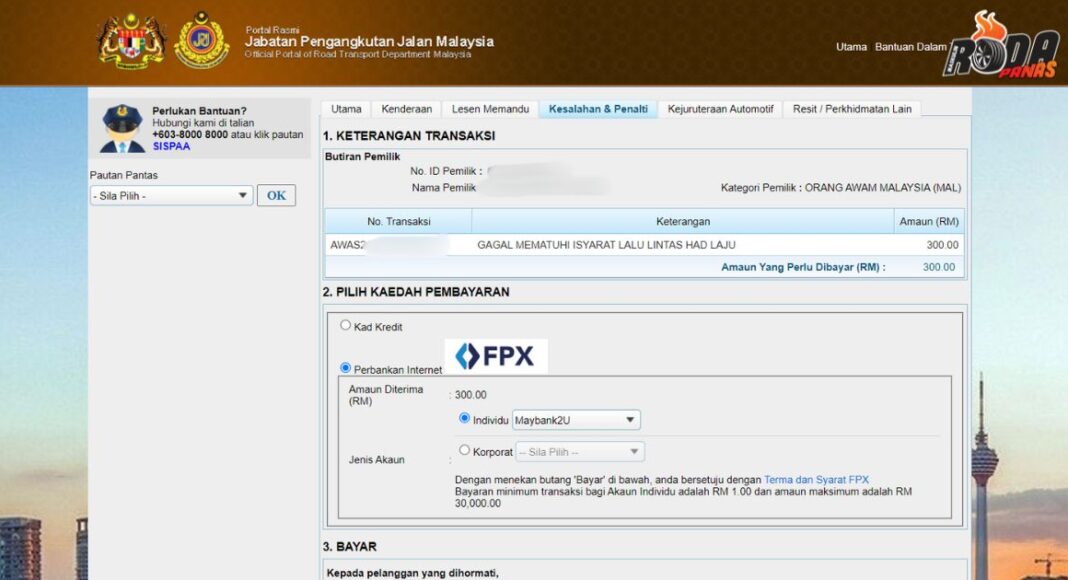Screen dimensions: 1068x580
Task: Open the Maybank2U bank dropdown
Action: point(575,420)
